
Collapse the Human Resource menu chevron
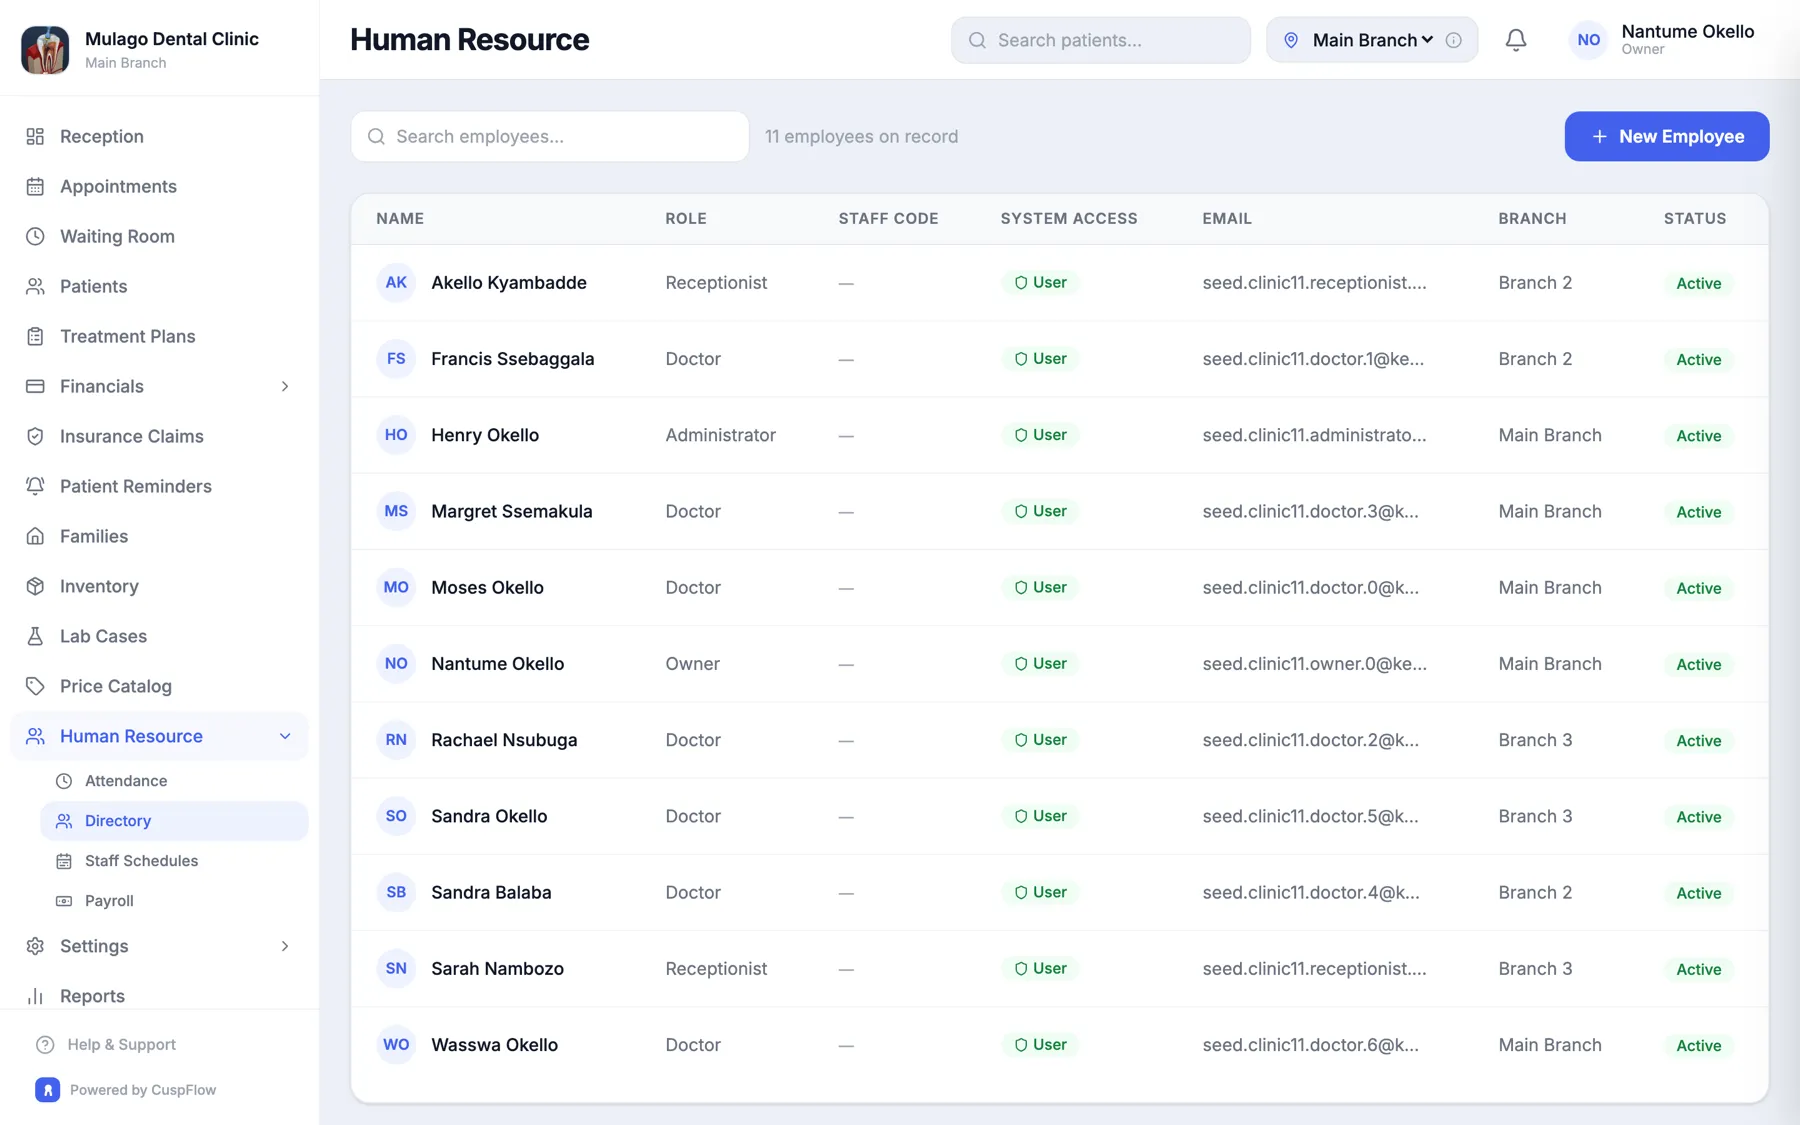[285, 736]
